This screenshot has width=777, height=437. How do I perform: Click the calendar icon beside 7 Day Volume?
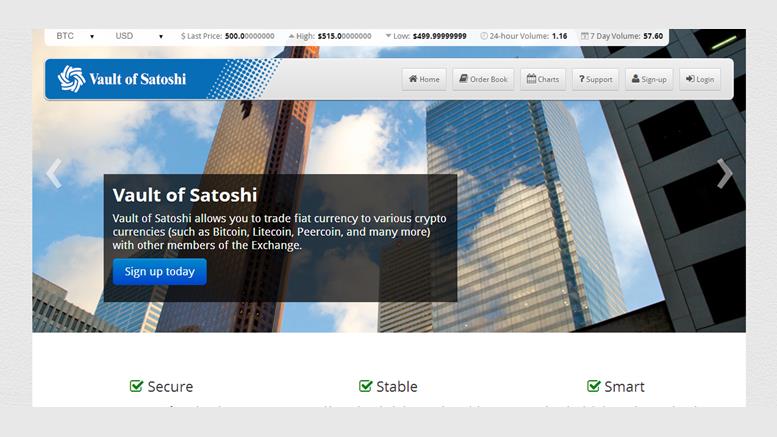tap(585, 36)
